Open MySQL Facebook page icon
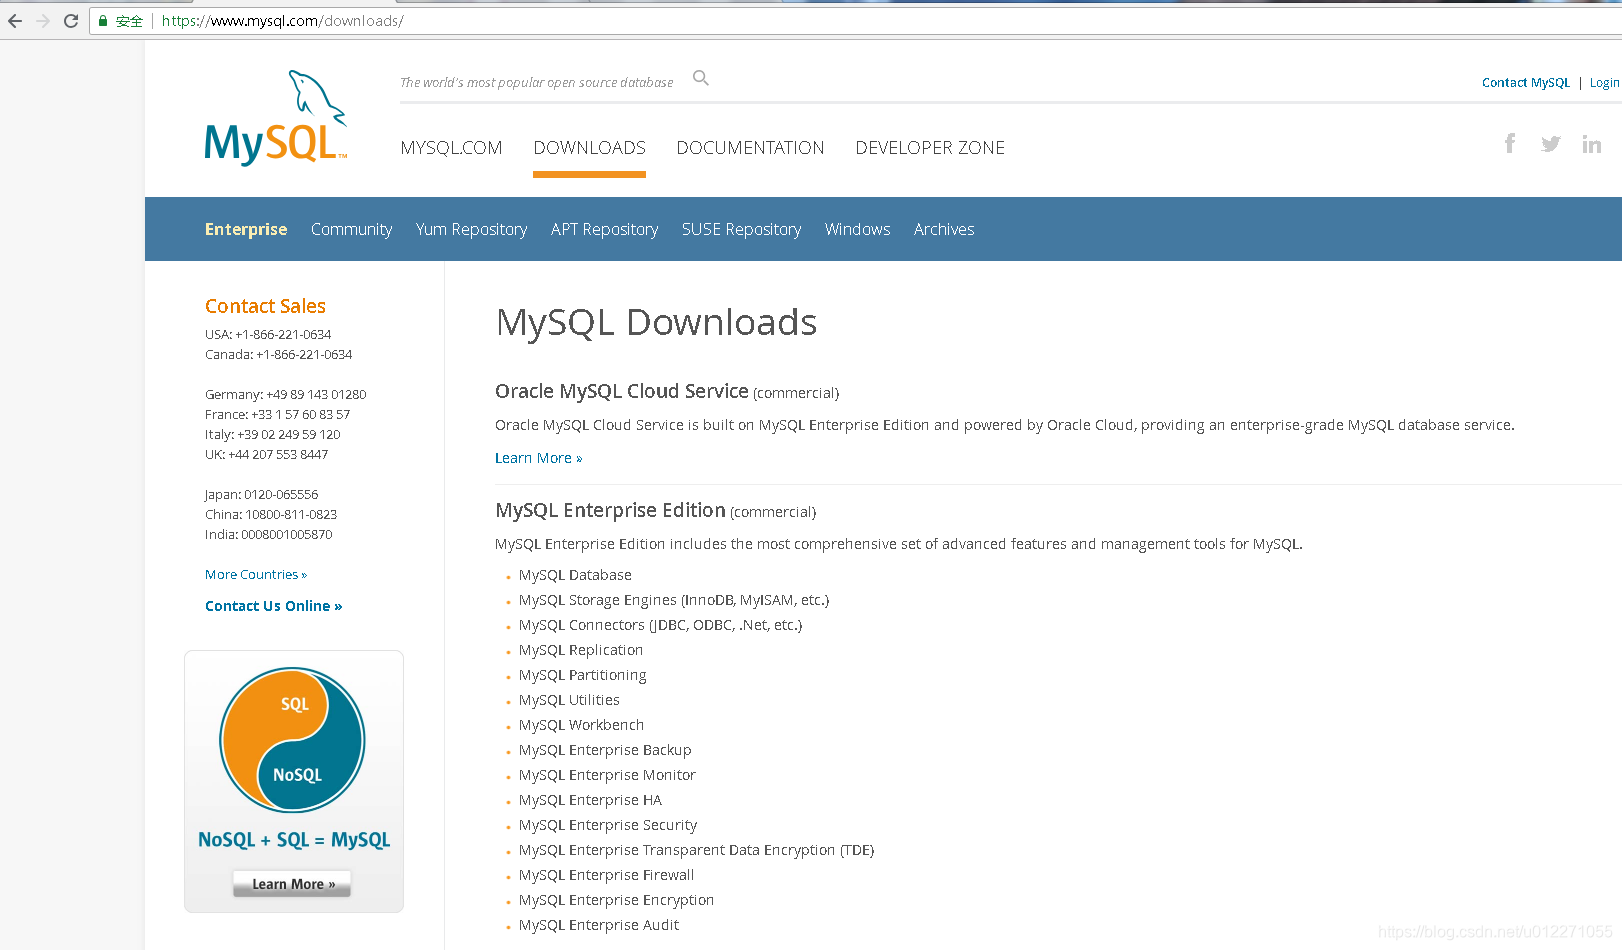This screenshot has width=1622, height=950. (1510, 144)
